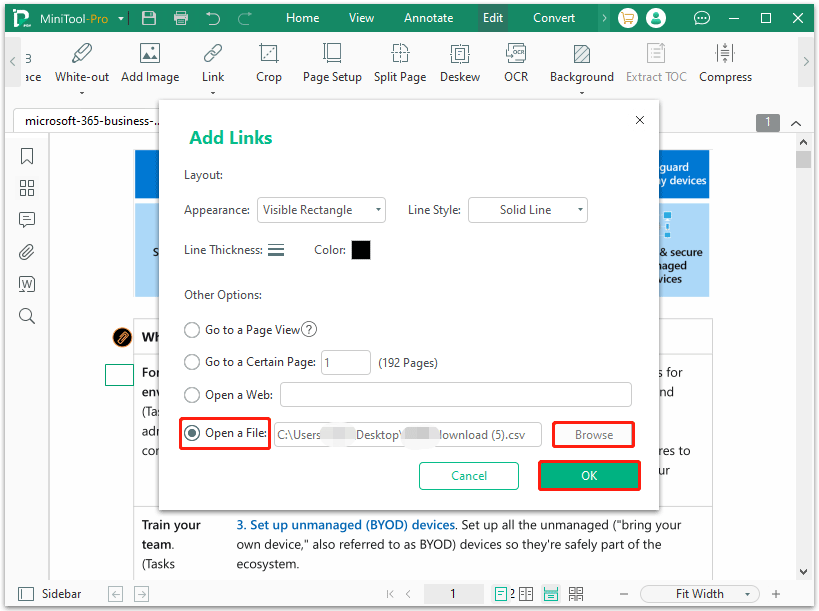Select the Go to a Certain Page option
This screenshot has width=819, height=611.
[x=192, y=362]
